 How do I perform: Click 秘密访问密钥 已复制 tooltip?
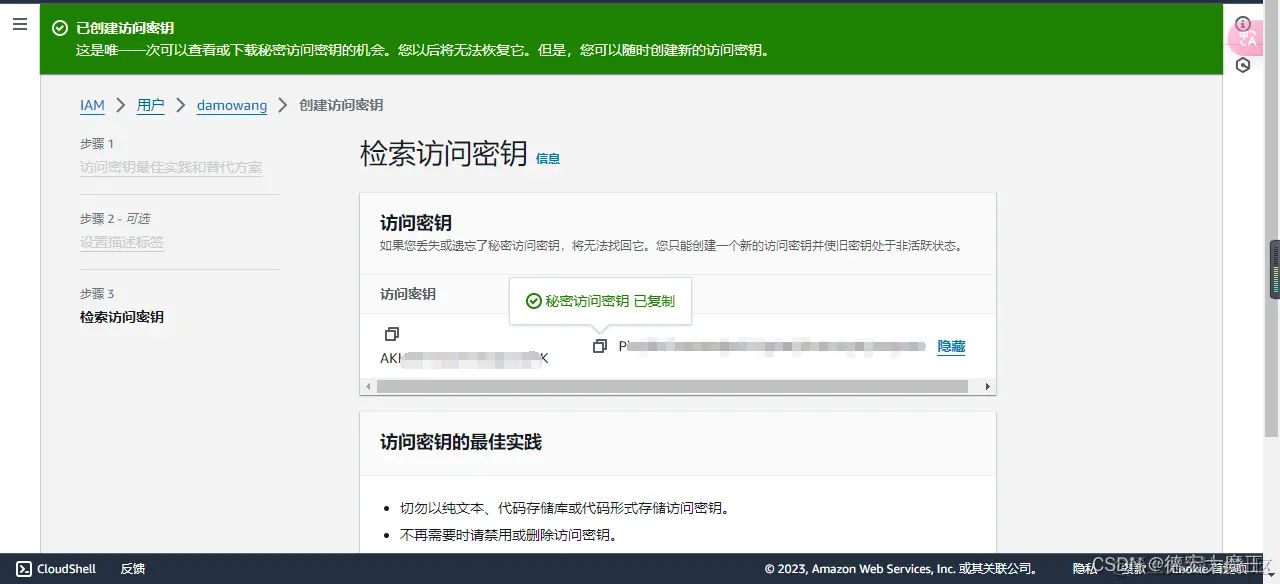(600, 301)
